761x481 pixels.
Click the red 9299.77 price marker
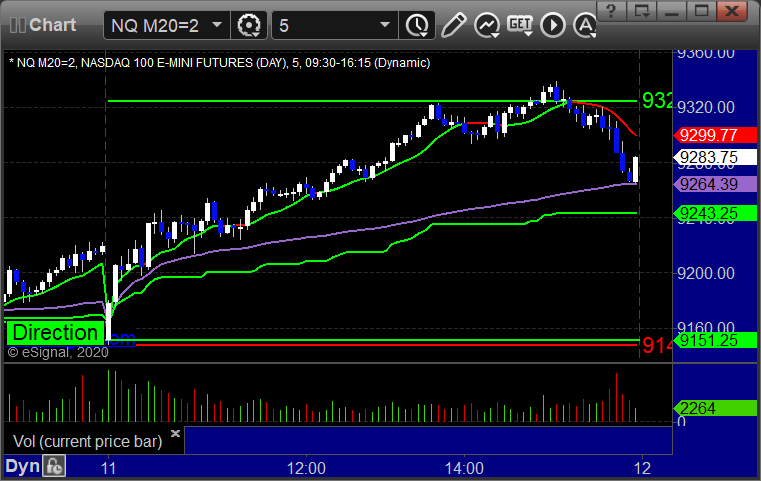pos(715,135)
